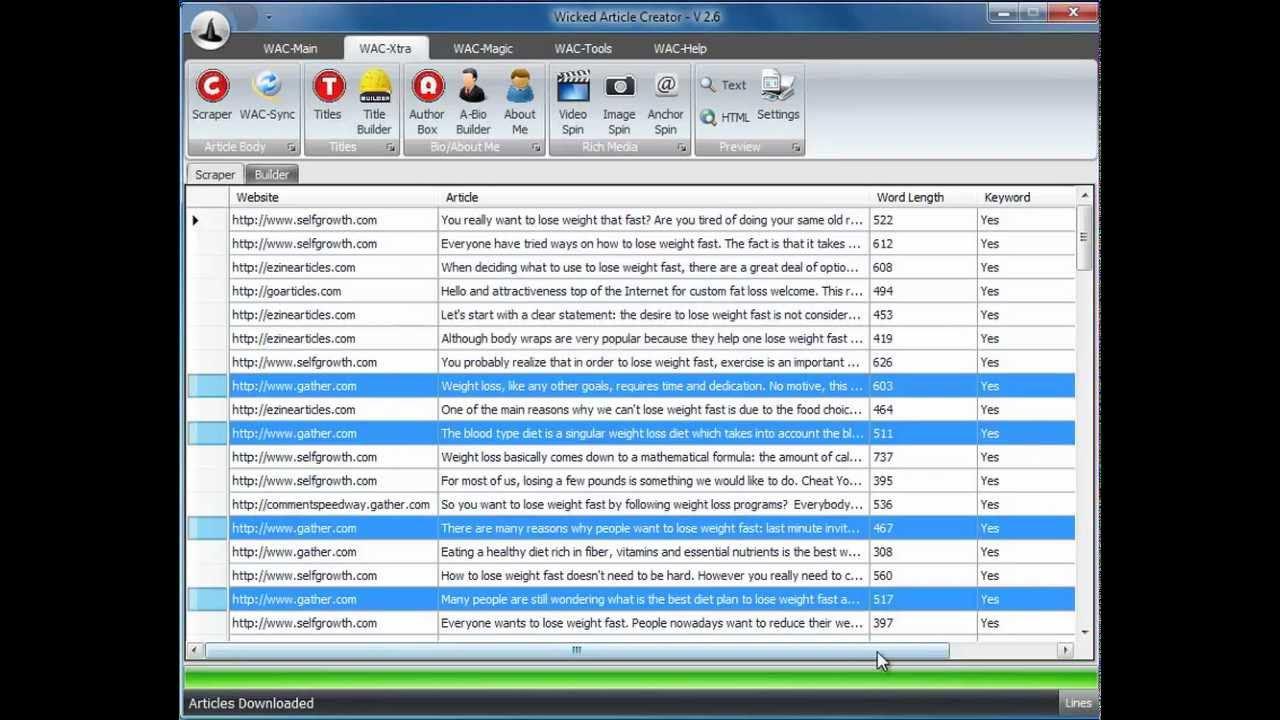This screenshot has height=720, width=1280.
Task: Click the vertical scrollbar up arrow
Action: (x=1085, y=196)
